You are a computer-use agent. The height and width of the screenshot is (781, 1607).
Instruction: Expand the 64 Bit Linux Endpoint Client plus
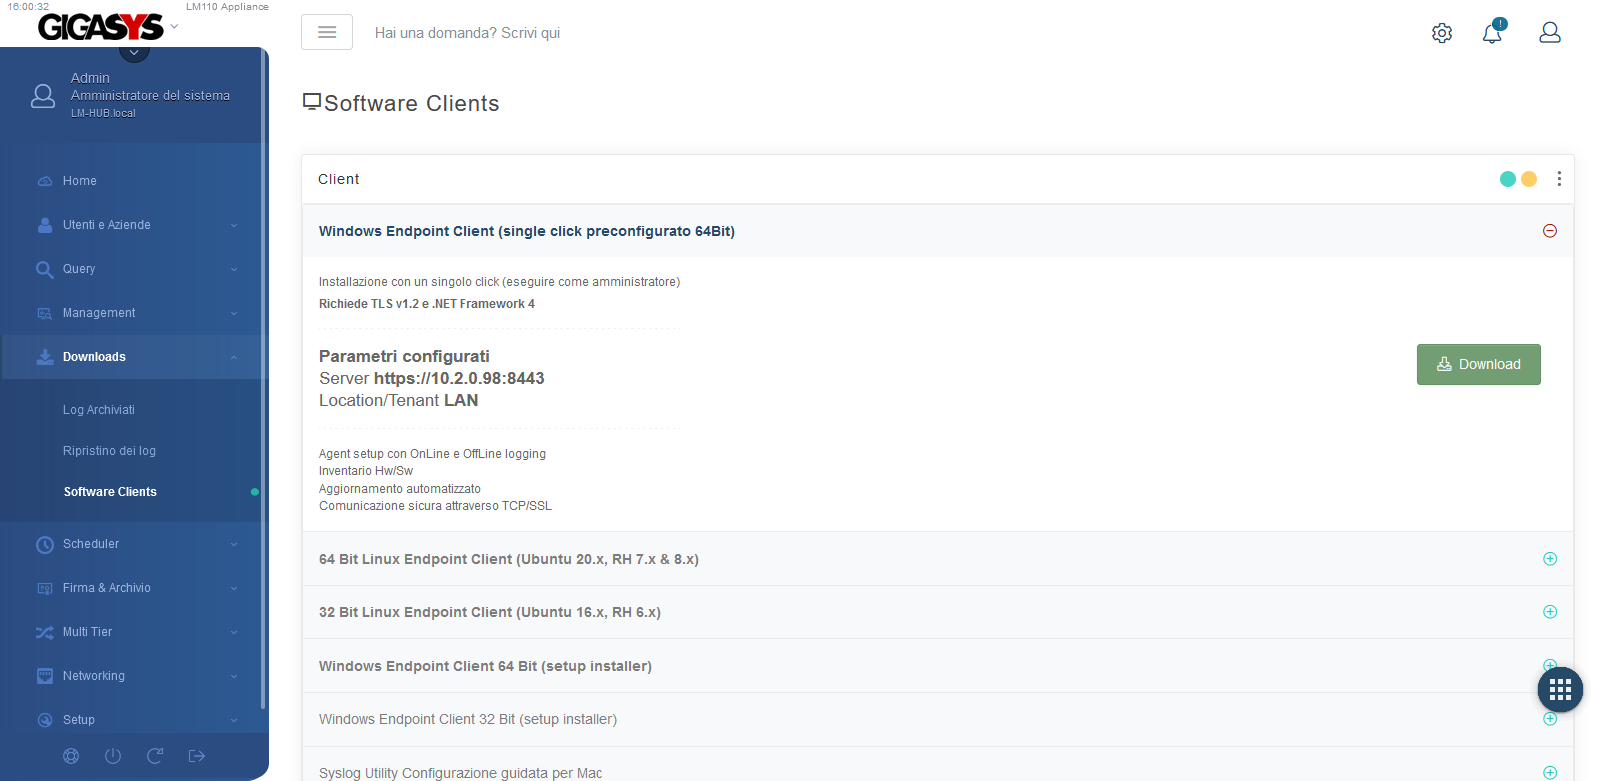[x=1550, y=559]
